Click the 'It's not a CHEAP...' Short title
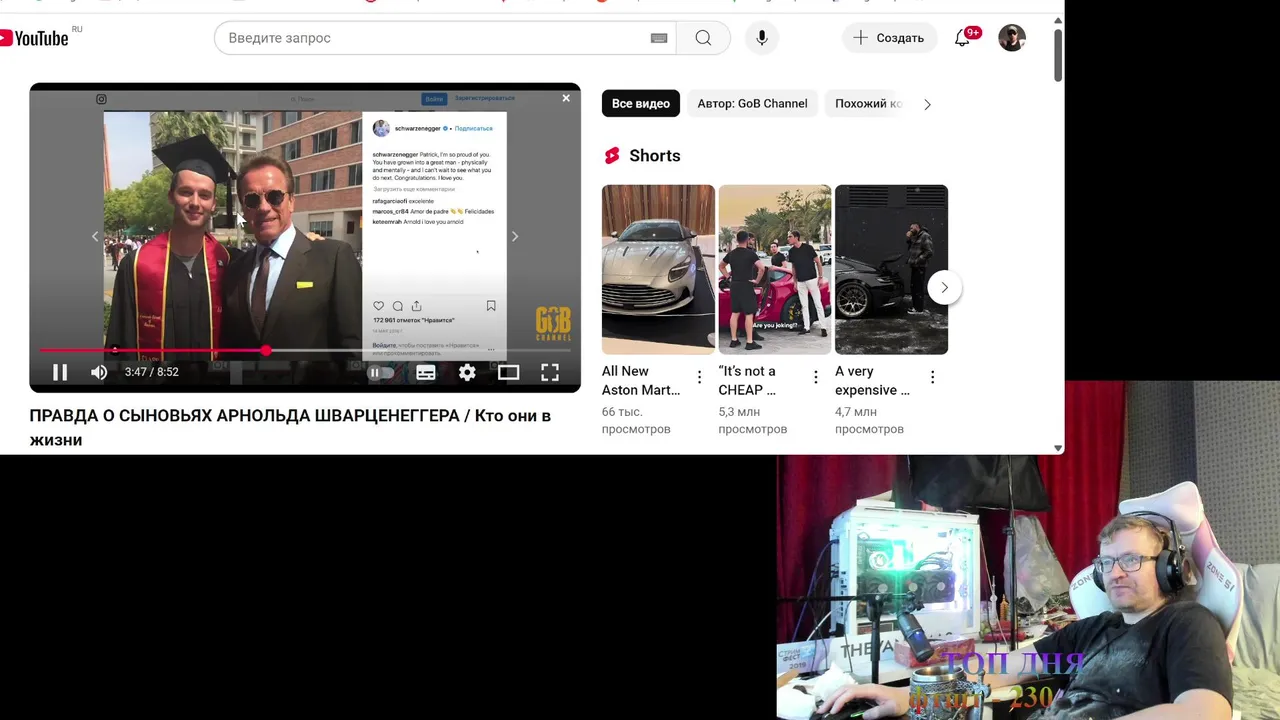Viewport: 1280px width, 720px height. 748,381
